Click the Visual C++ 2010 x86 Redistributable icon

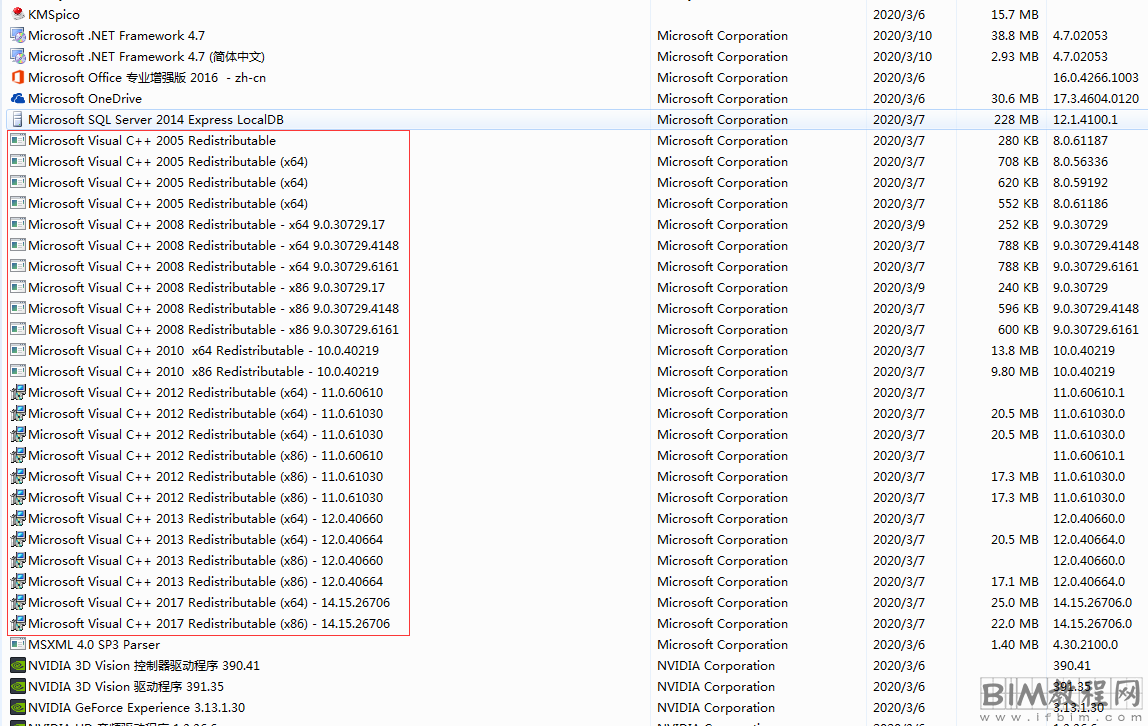coord(18,372)
